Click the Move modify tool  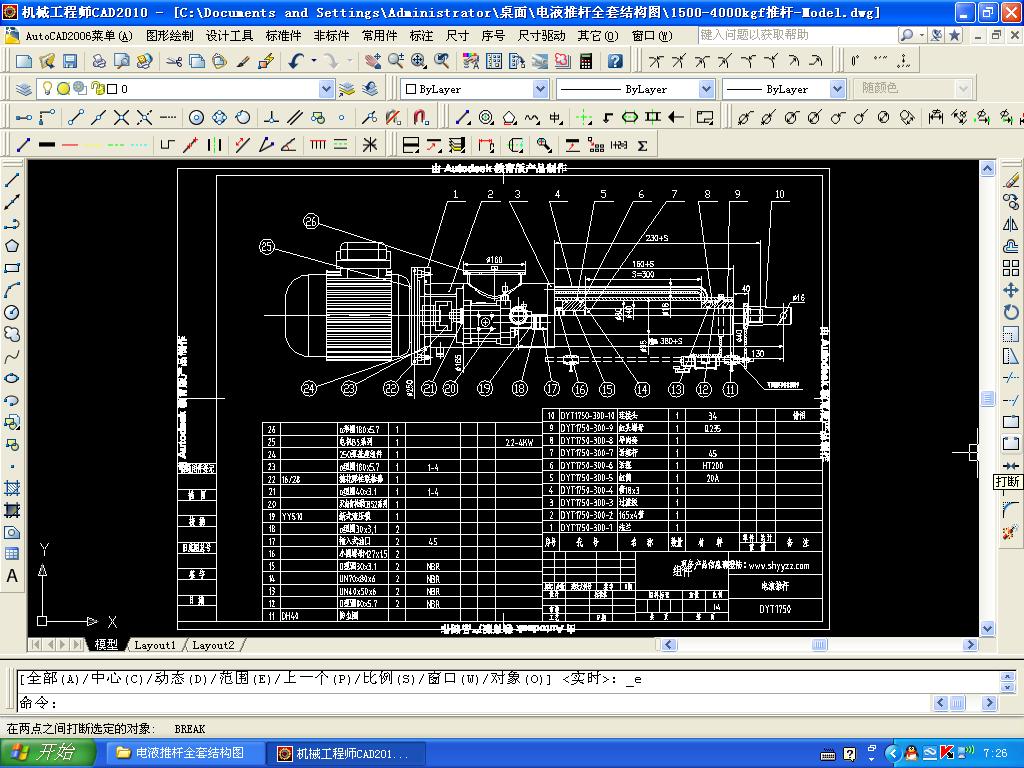click(x=1011, y=290)
